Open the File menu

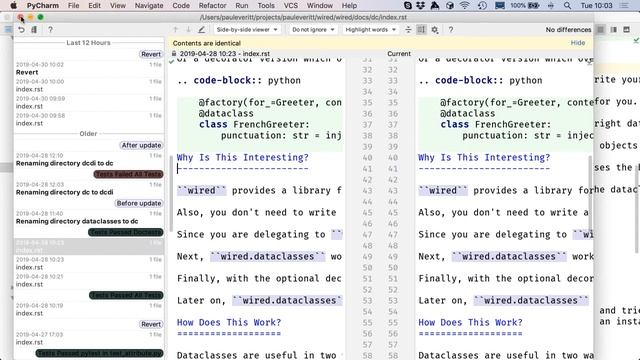click(73, 5)
